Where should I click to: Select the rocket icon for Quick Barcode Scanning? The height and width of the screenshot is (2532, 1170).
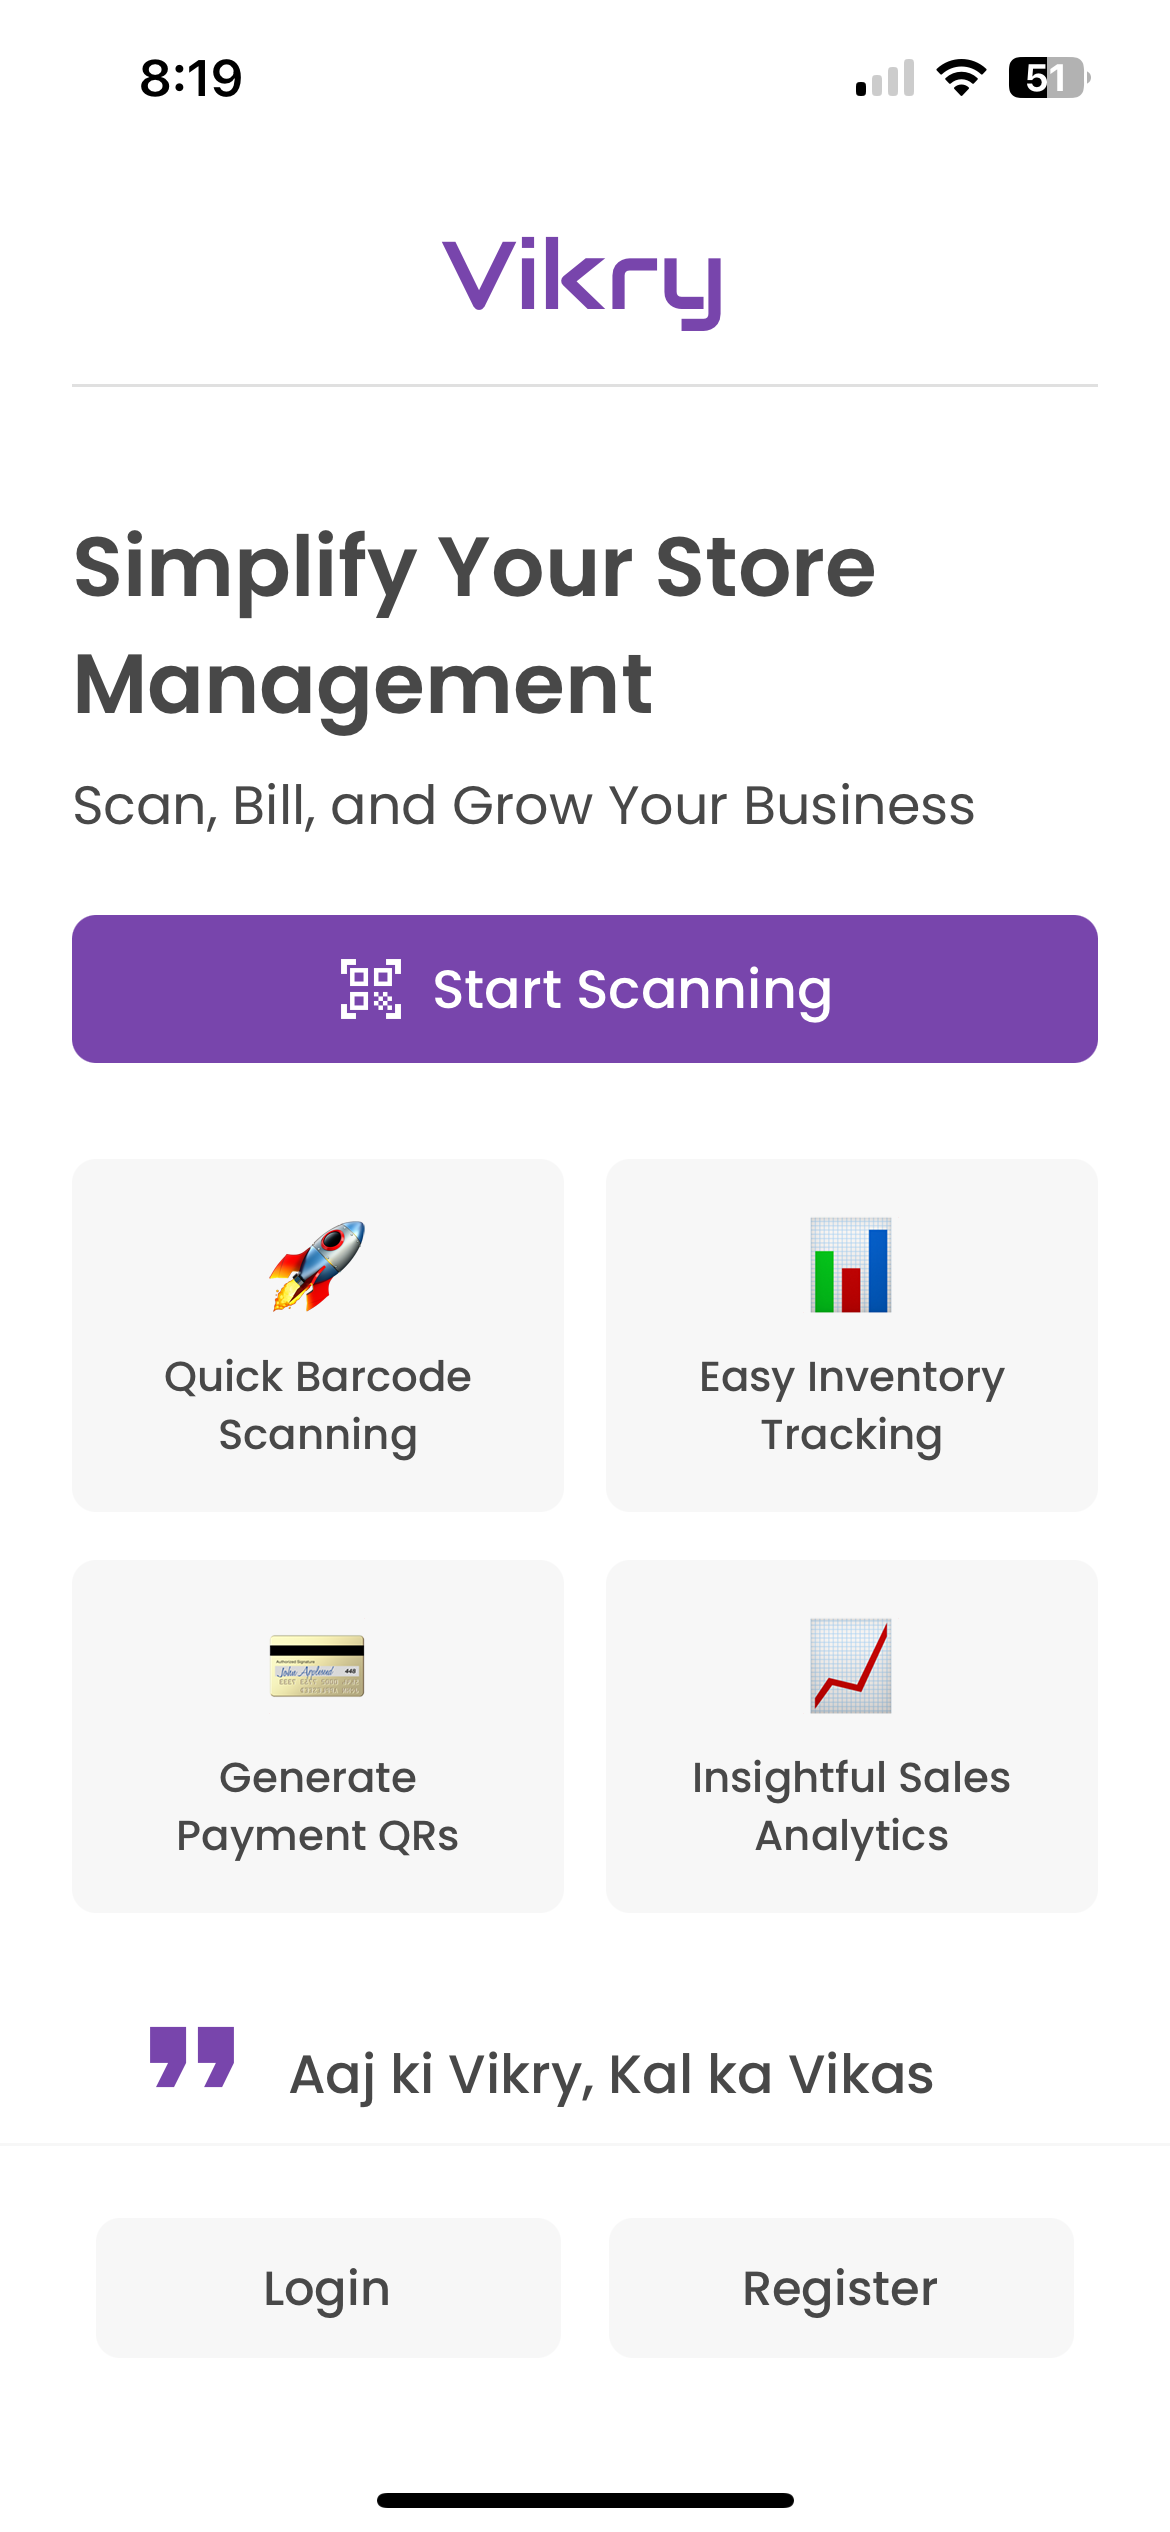[318, 1270]
